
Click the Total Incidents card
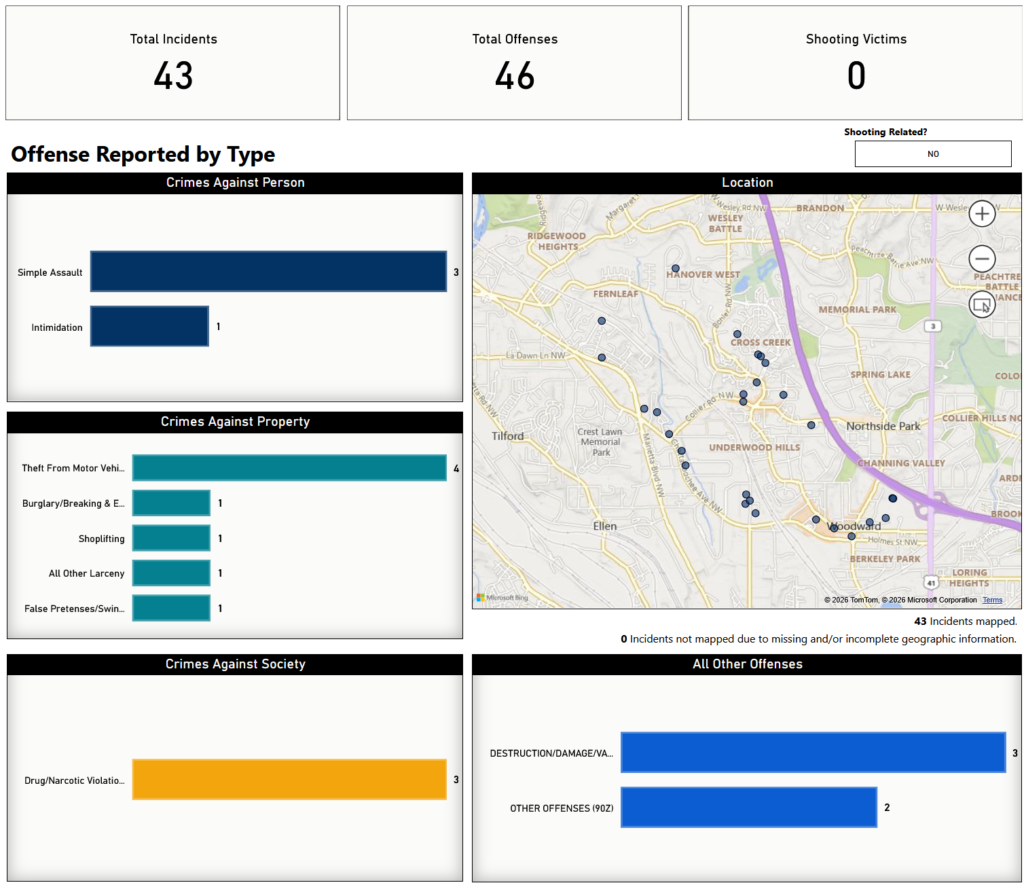click(x=173, y=63)
